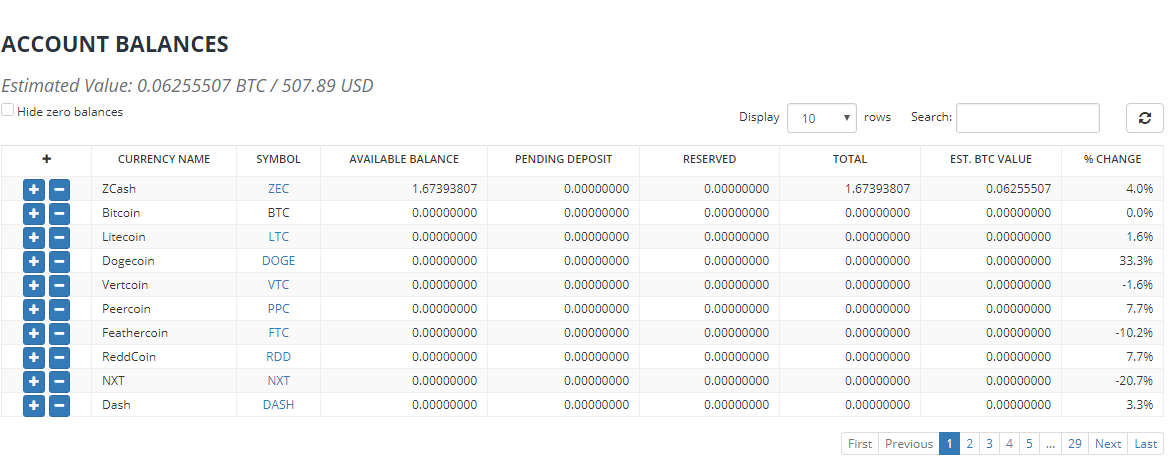Open the Display rows dropdown
Viewport: 1173px width, 473px height.
(x=822, y=118)
